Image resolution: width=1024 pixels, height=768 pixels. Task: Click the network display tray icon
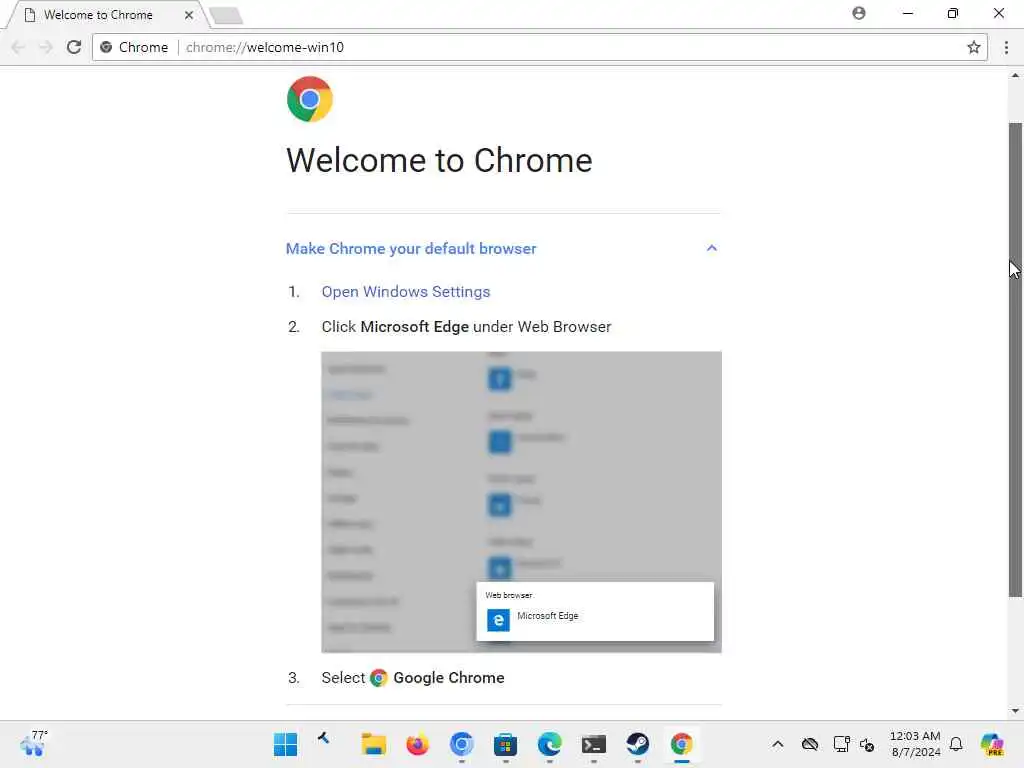coord(841,744)
